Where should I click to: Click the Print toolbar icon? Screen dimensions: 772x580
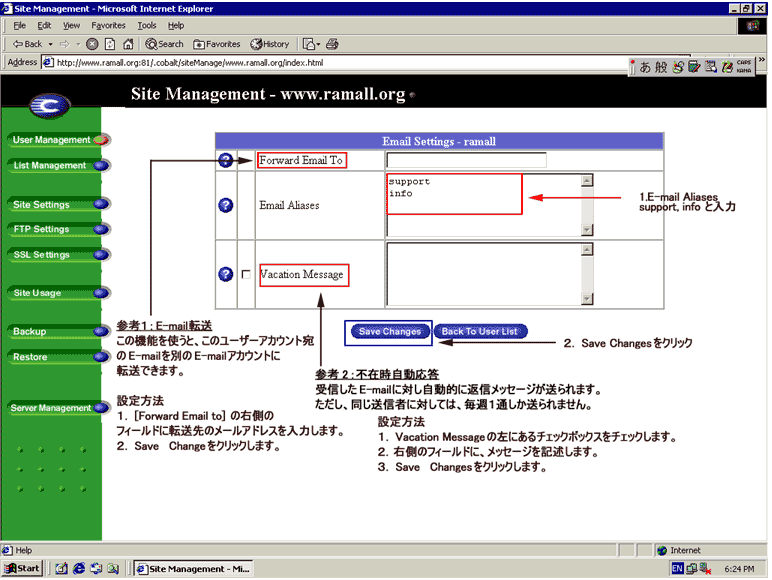(x=332, y=44)
